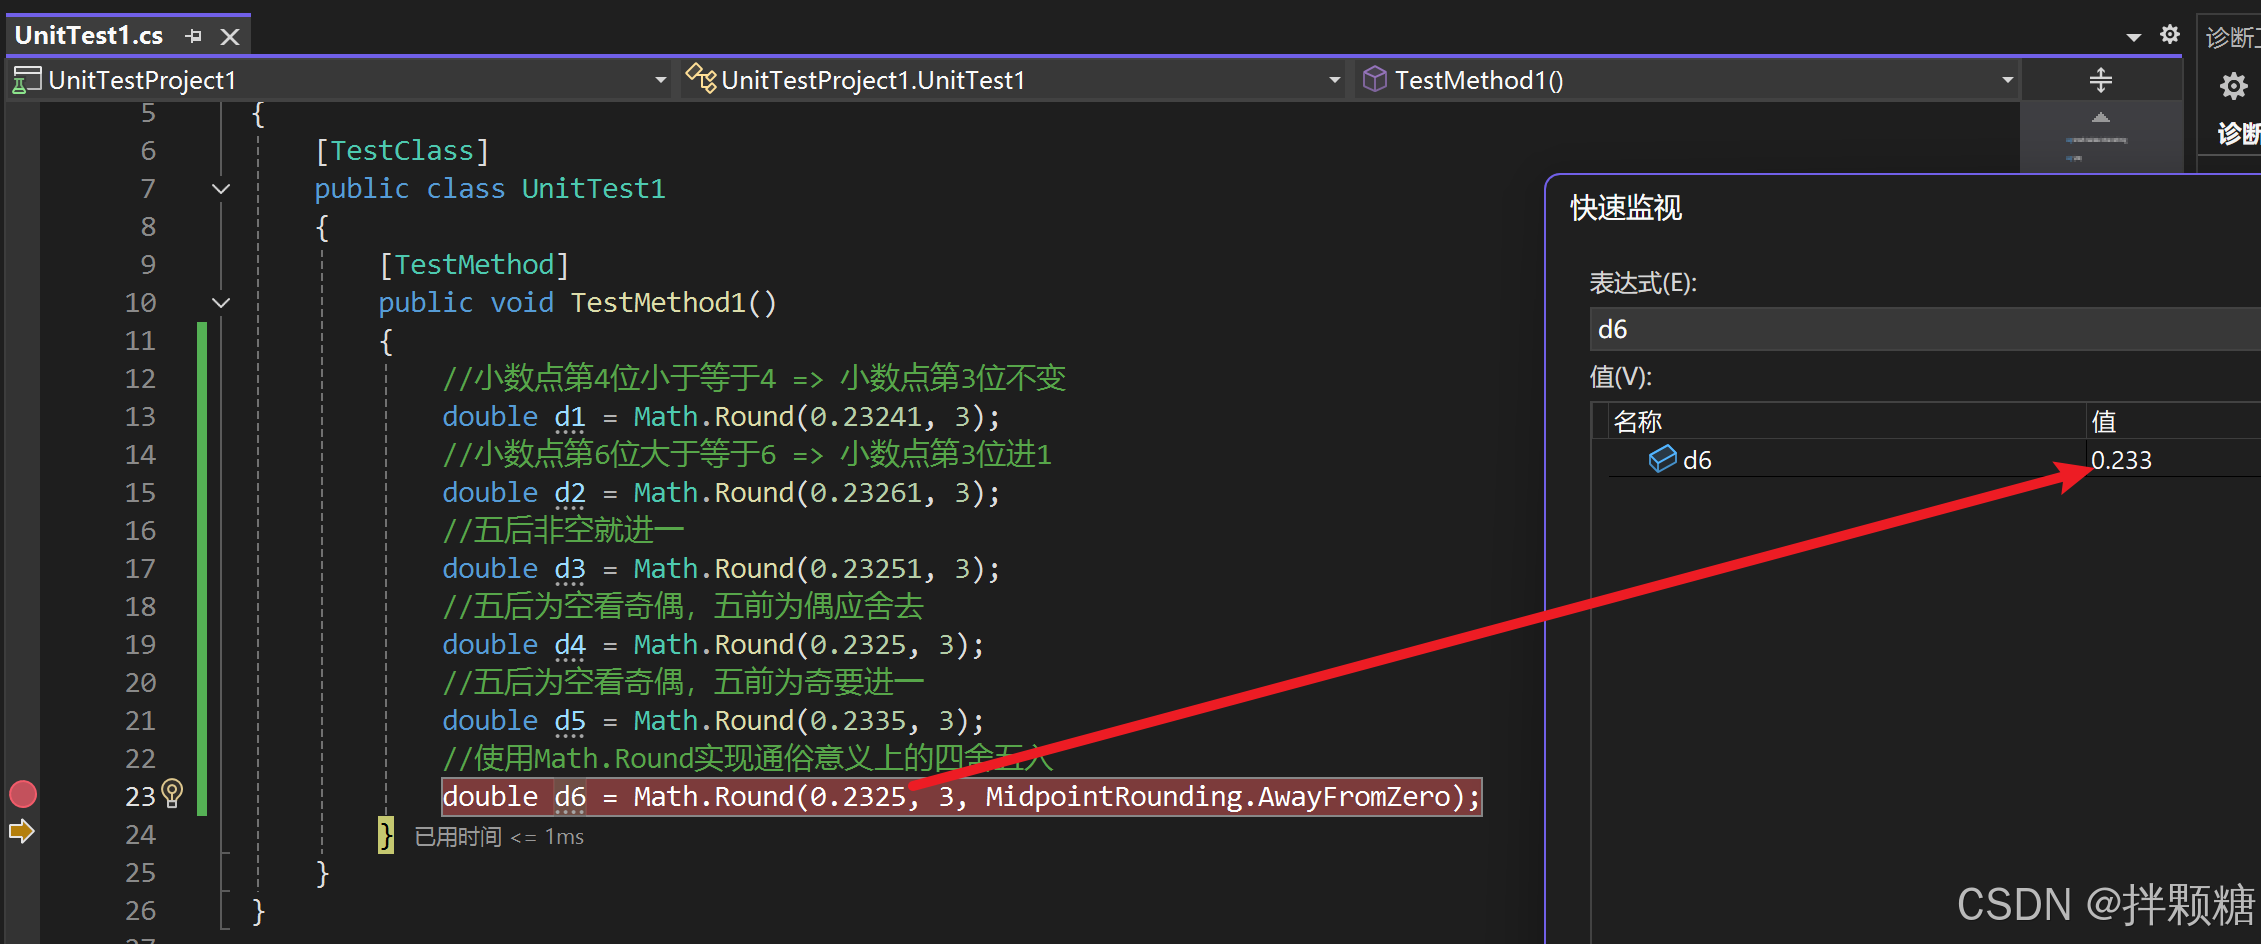The height and width of the screenshot is (944, 2261).
Task: Open the gear icon in the 诊断 panel
Action: [2235, 86]
